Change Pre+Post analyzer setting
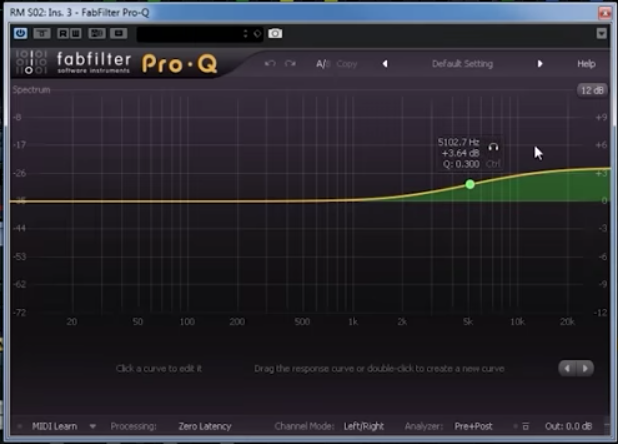 tap(473, 426)
